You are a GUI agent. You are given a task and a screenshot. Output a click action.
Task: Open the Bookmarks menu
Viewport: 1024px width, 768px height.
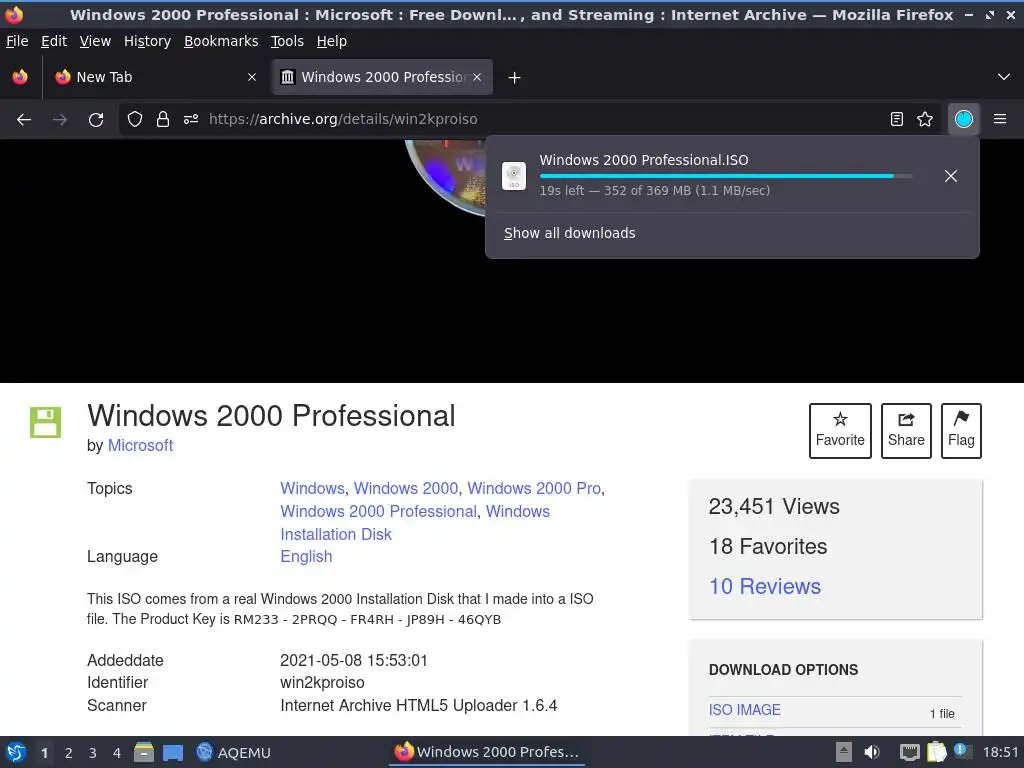point(221,41)
